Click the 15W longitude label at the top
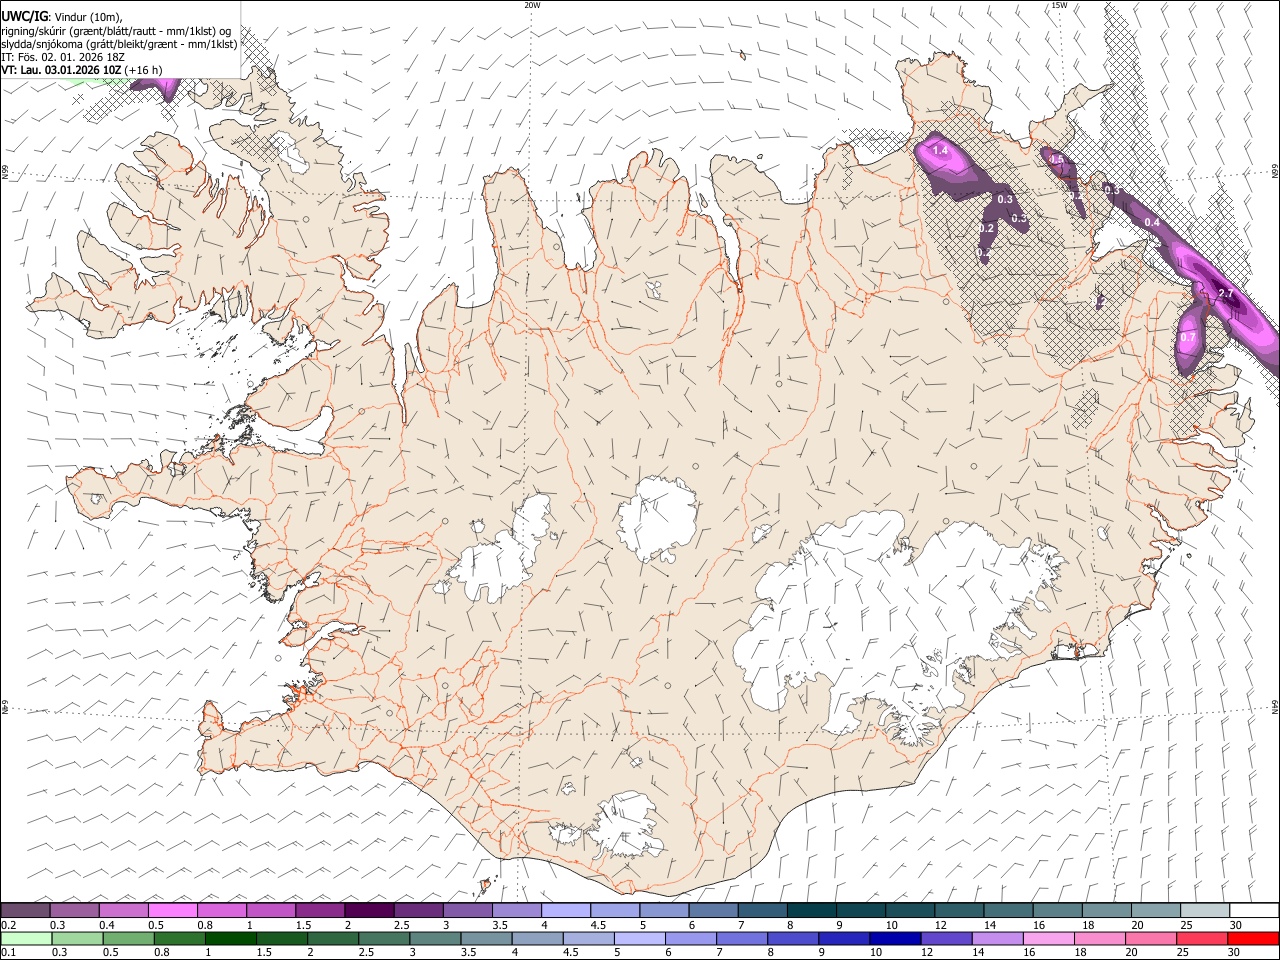 click(1059, 5)
